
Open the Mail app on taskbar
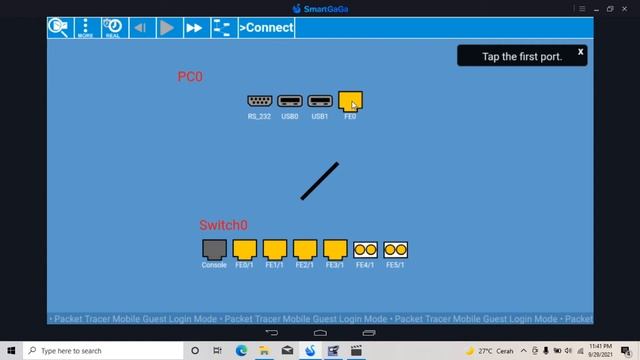pos(287,351)
